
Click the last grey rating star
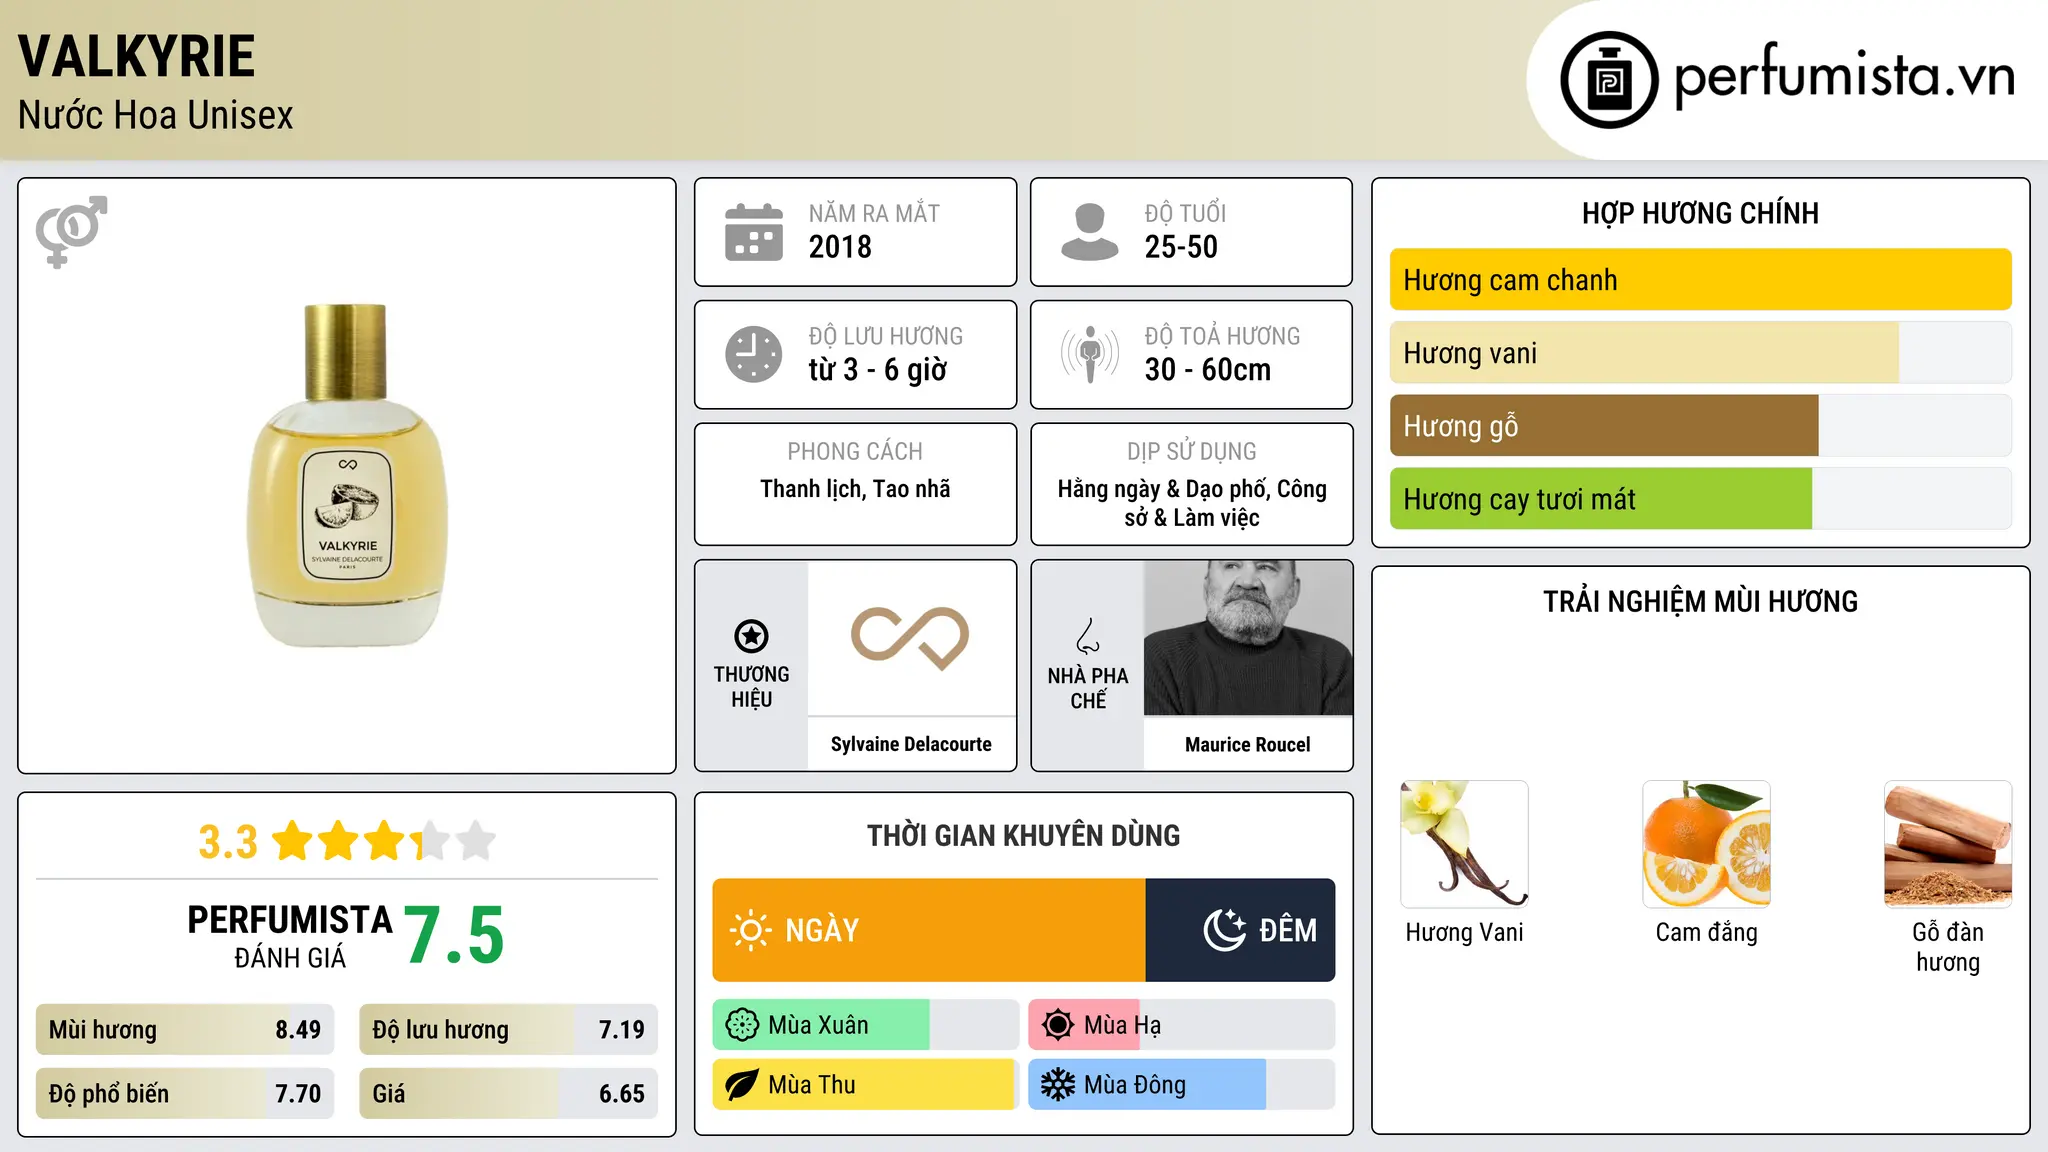(476, 840)
